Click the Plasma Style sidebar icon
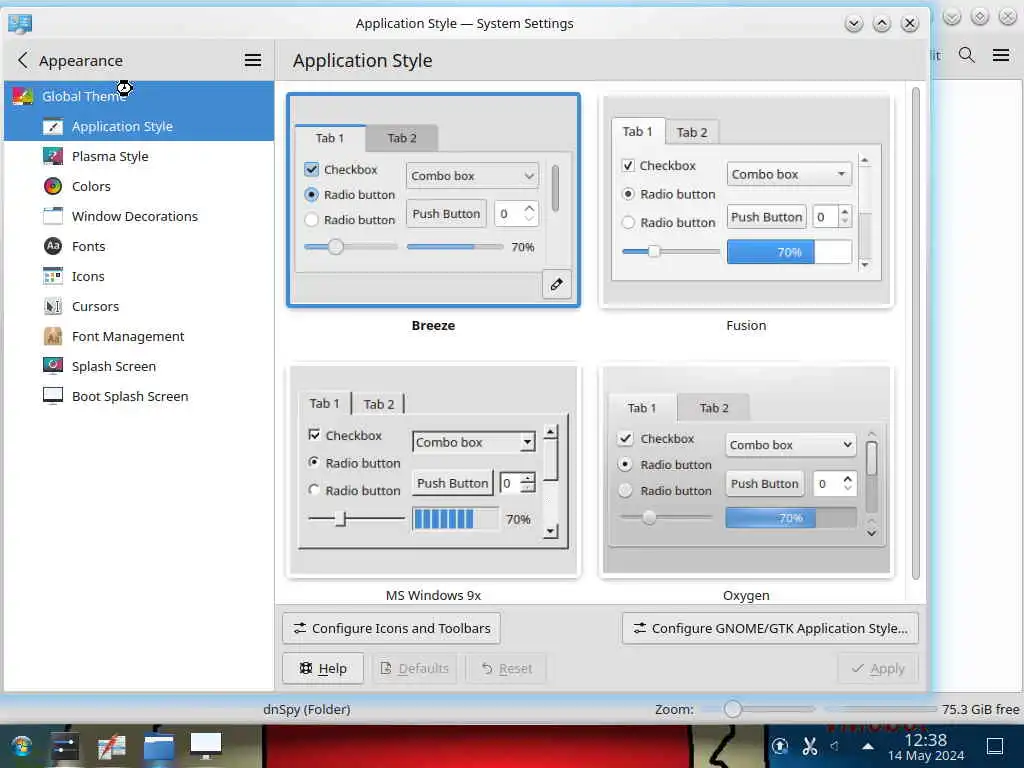This screenshot has width=1024, height=768. pos(53,156)
